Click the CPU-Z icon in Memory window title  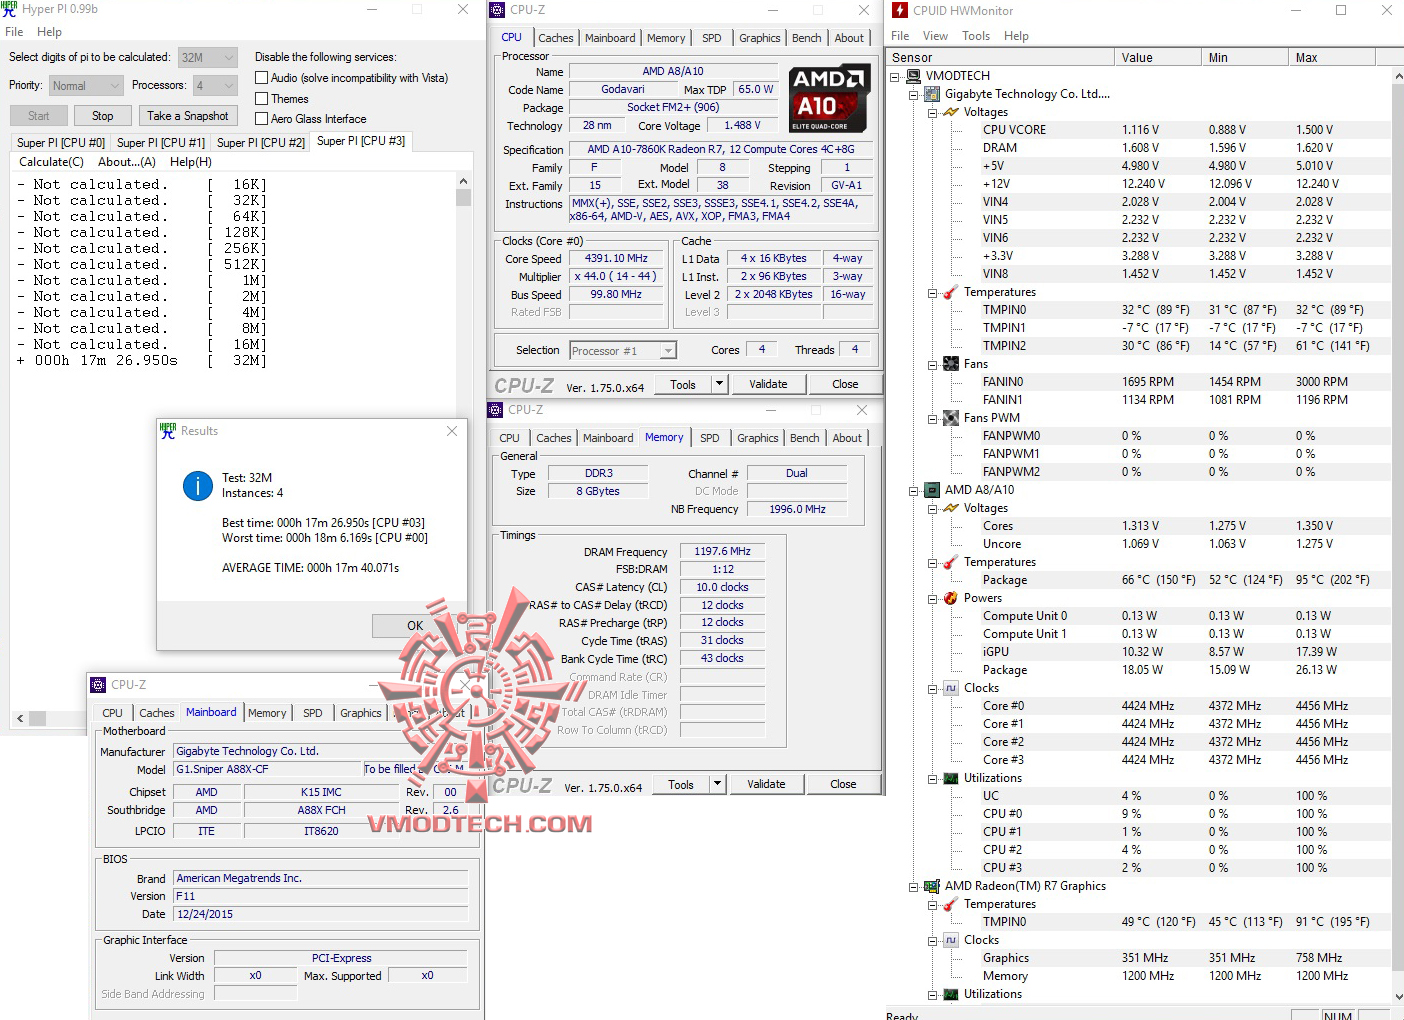click(495, 410)
